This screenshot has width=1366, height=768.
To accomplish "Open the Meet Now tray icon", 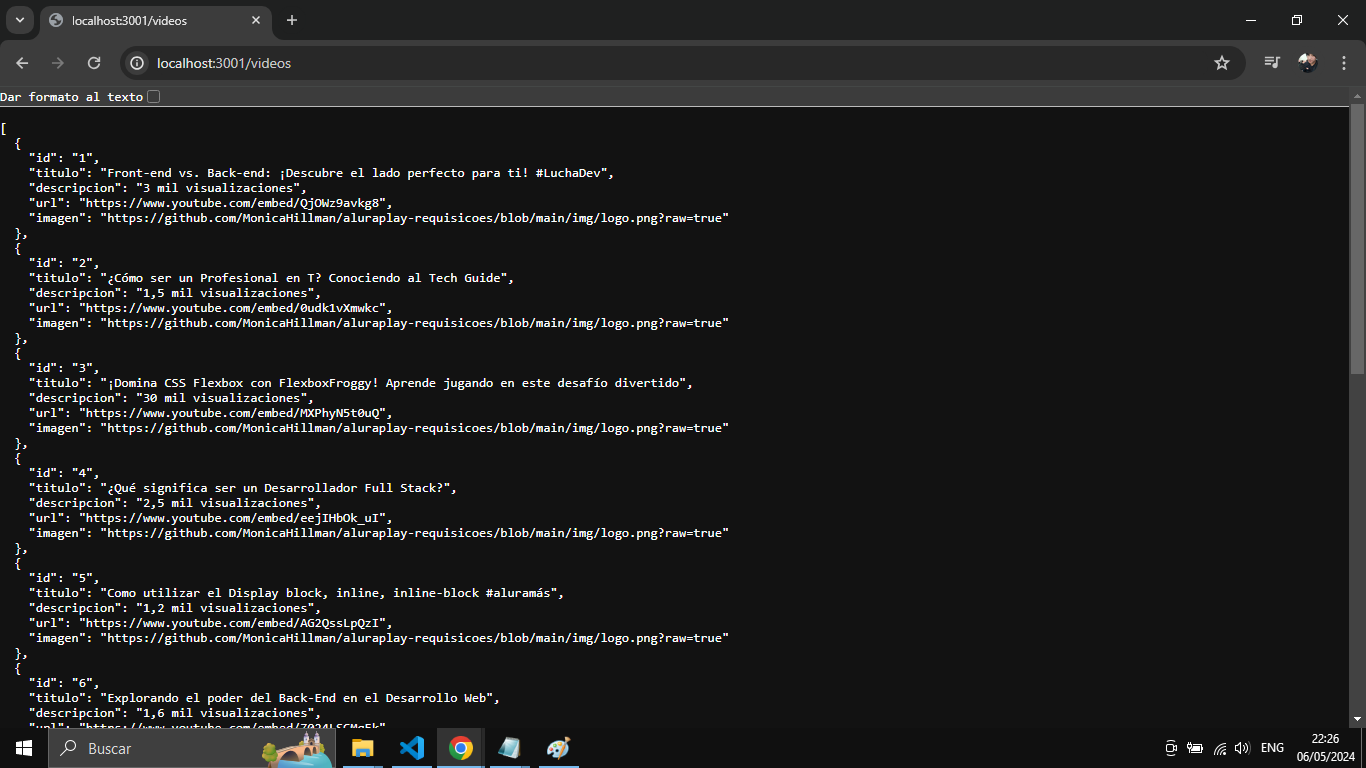I will coord(1171,748).
